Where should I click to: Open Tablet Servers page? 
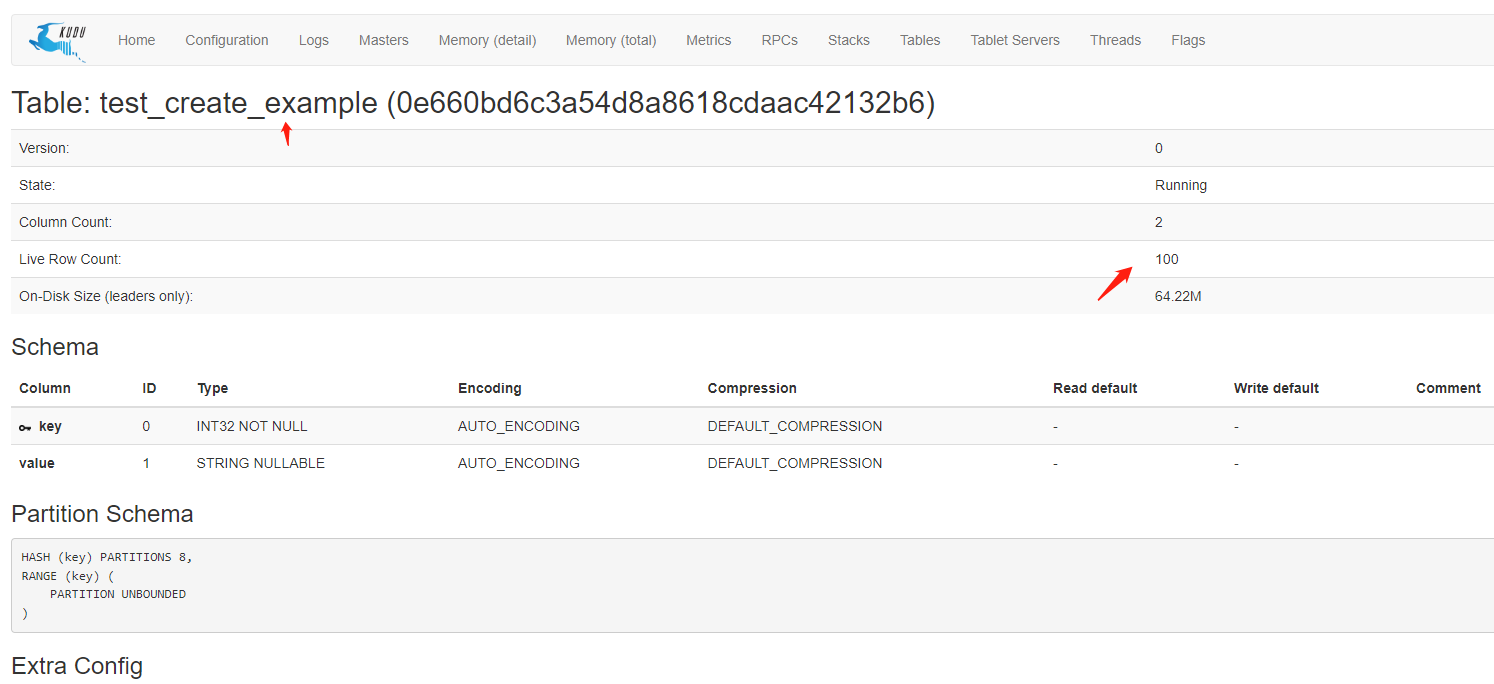(x=1015, y=41)
